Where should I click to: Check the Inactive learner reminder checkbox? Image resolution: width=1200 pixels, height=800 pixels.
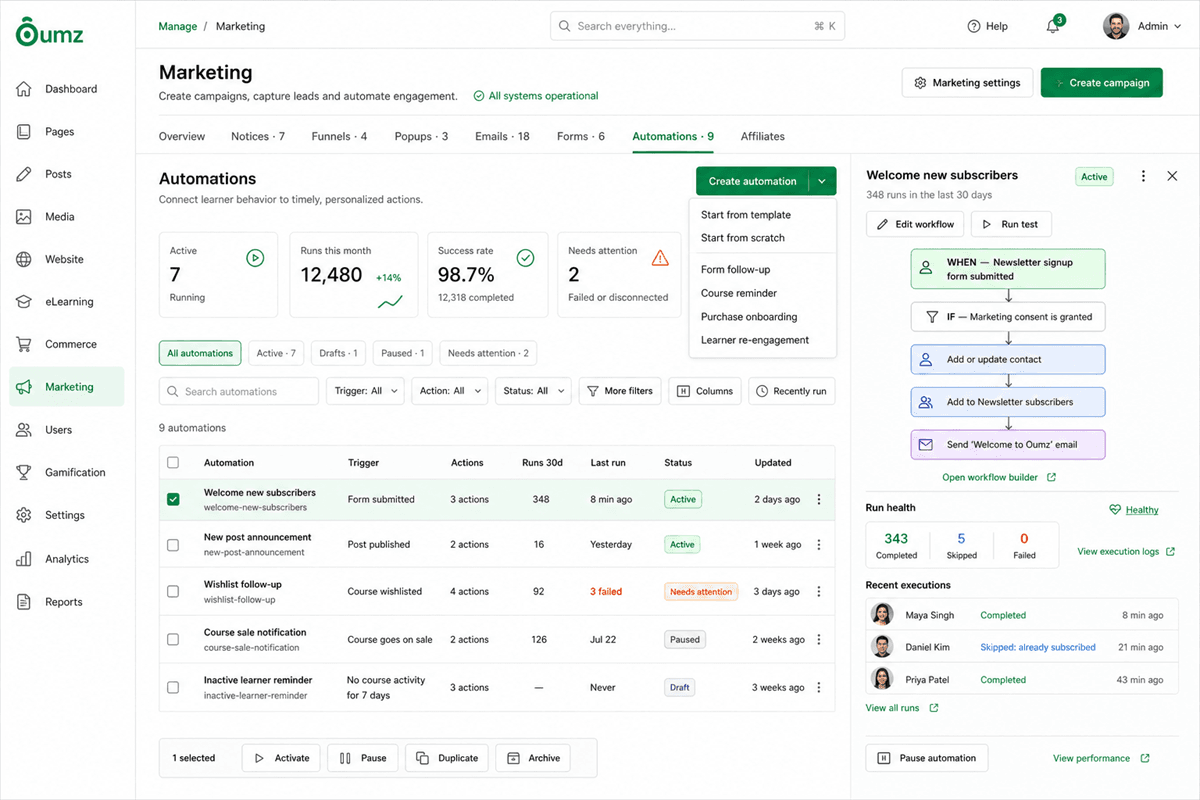point(173,688)
